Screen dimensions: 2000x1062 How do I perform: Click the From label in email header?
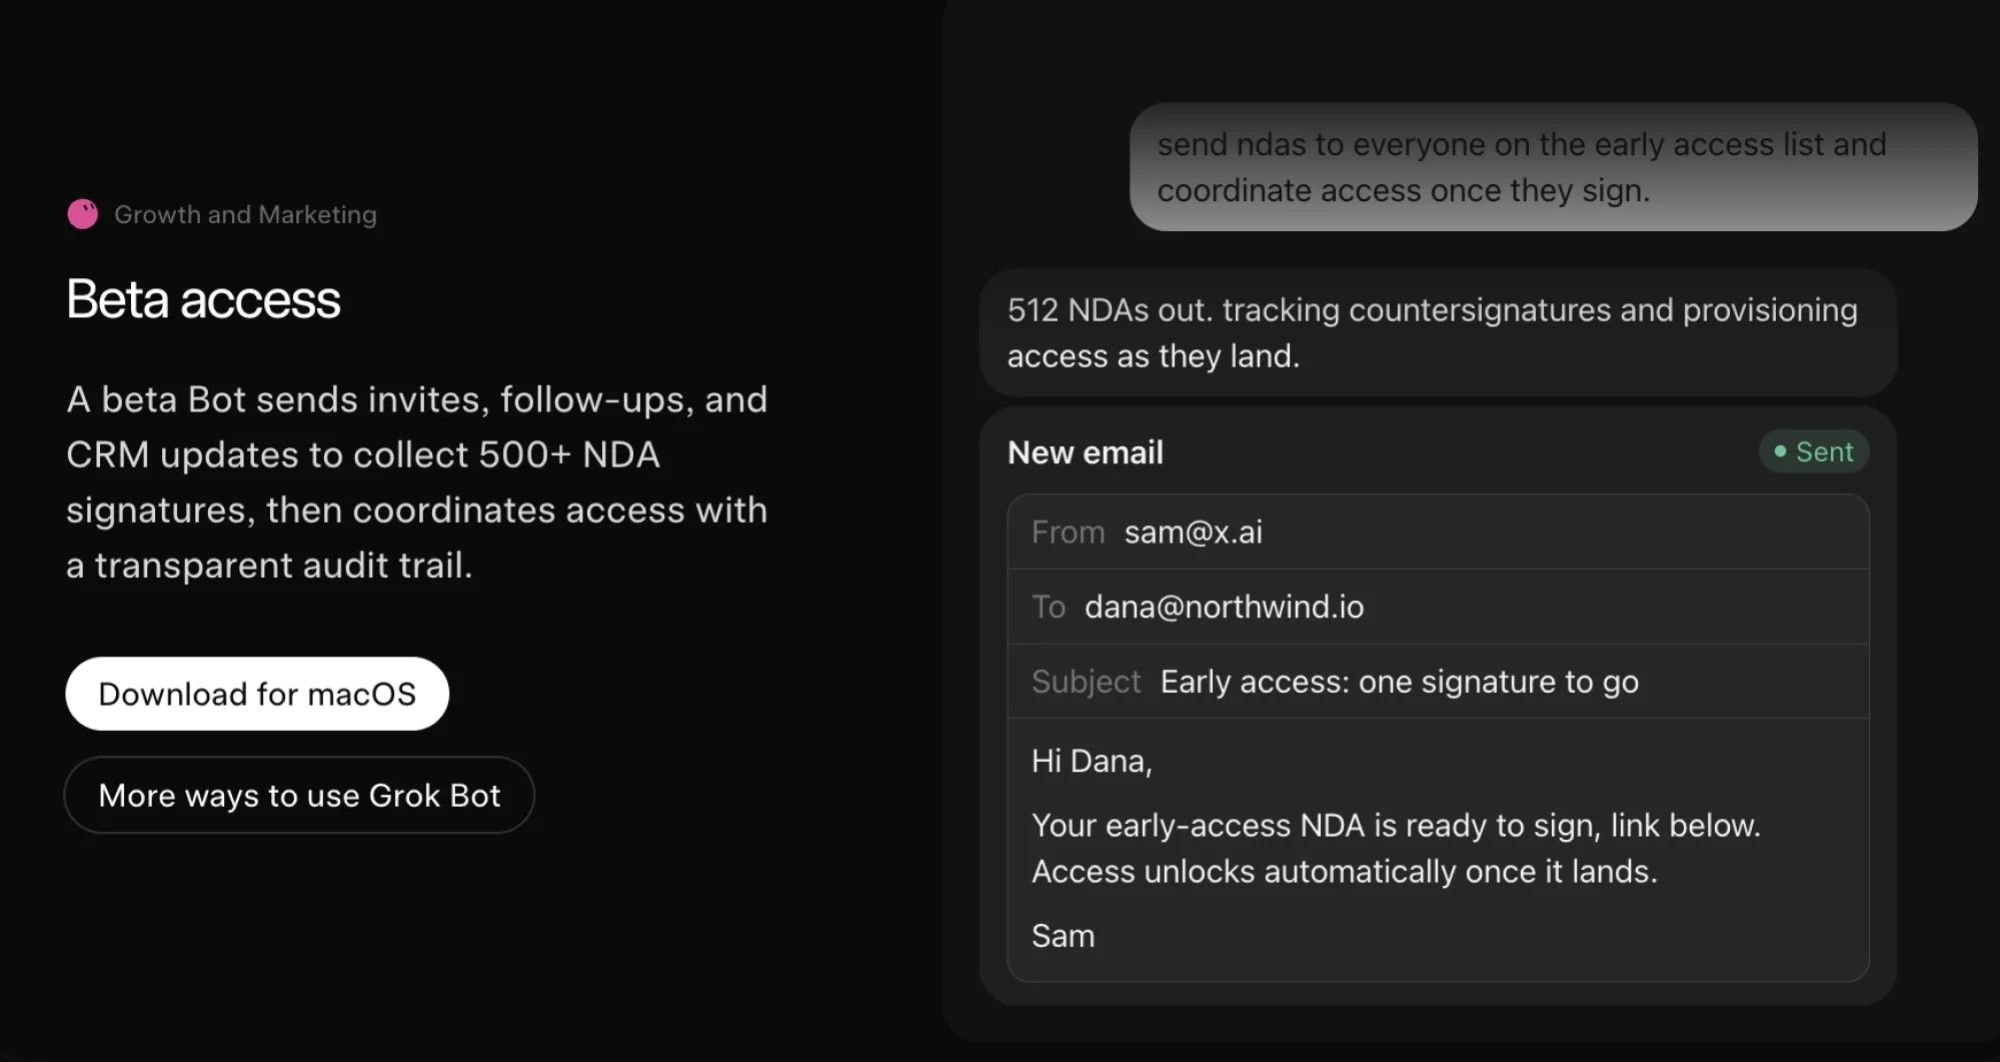coord(1068,532)
